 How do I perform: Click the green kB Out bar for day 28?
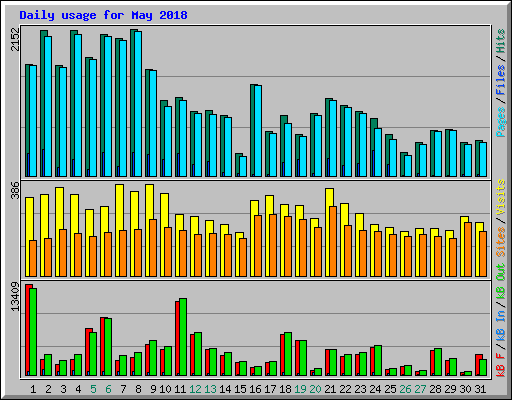point(438,362)
